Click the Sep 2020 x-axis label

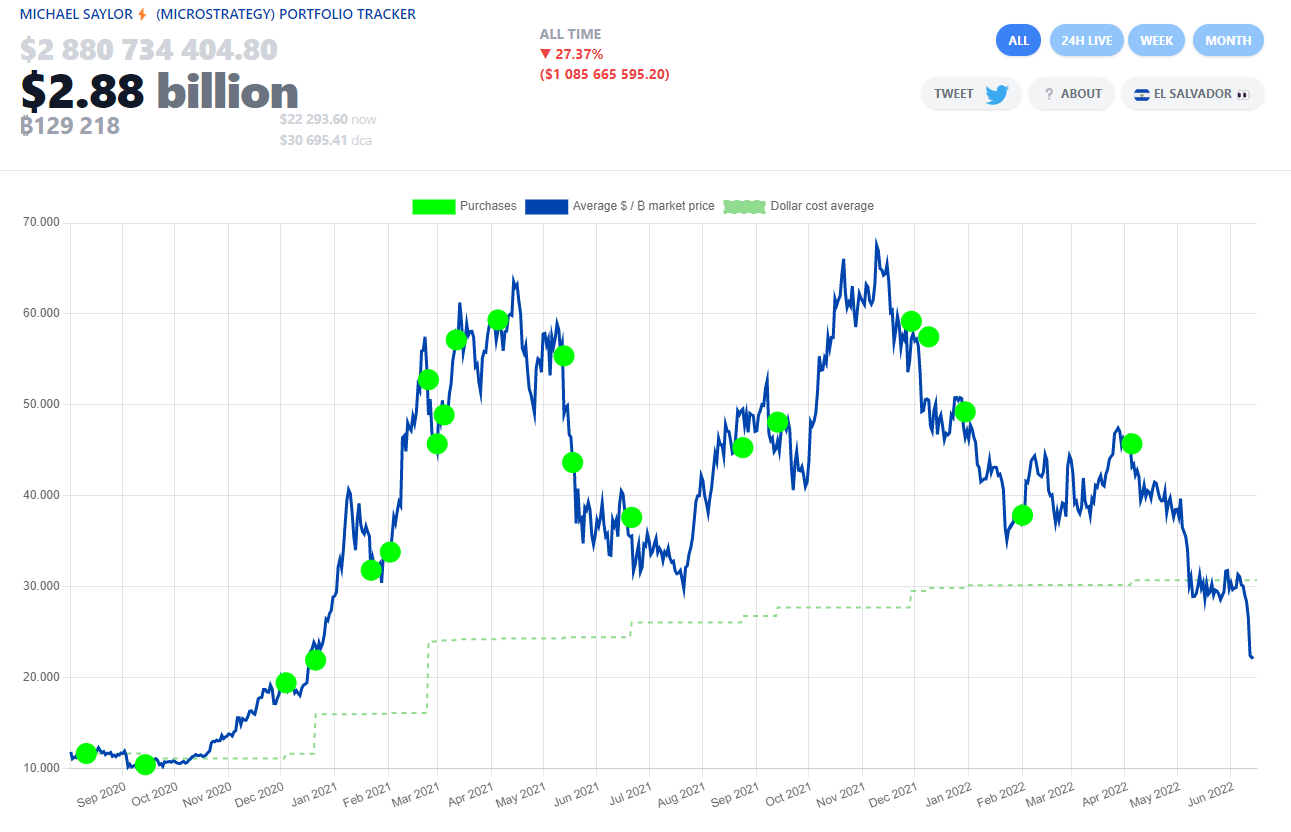tap(99, 794)
